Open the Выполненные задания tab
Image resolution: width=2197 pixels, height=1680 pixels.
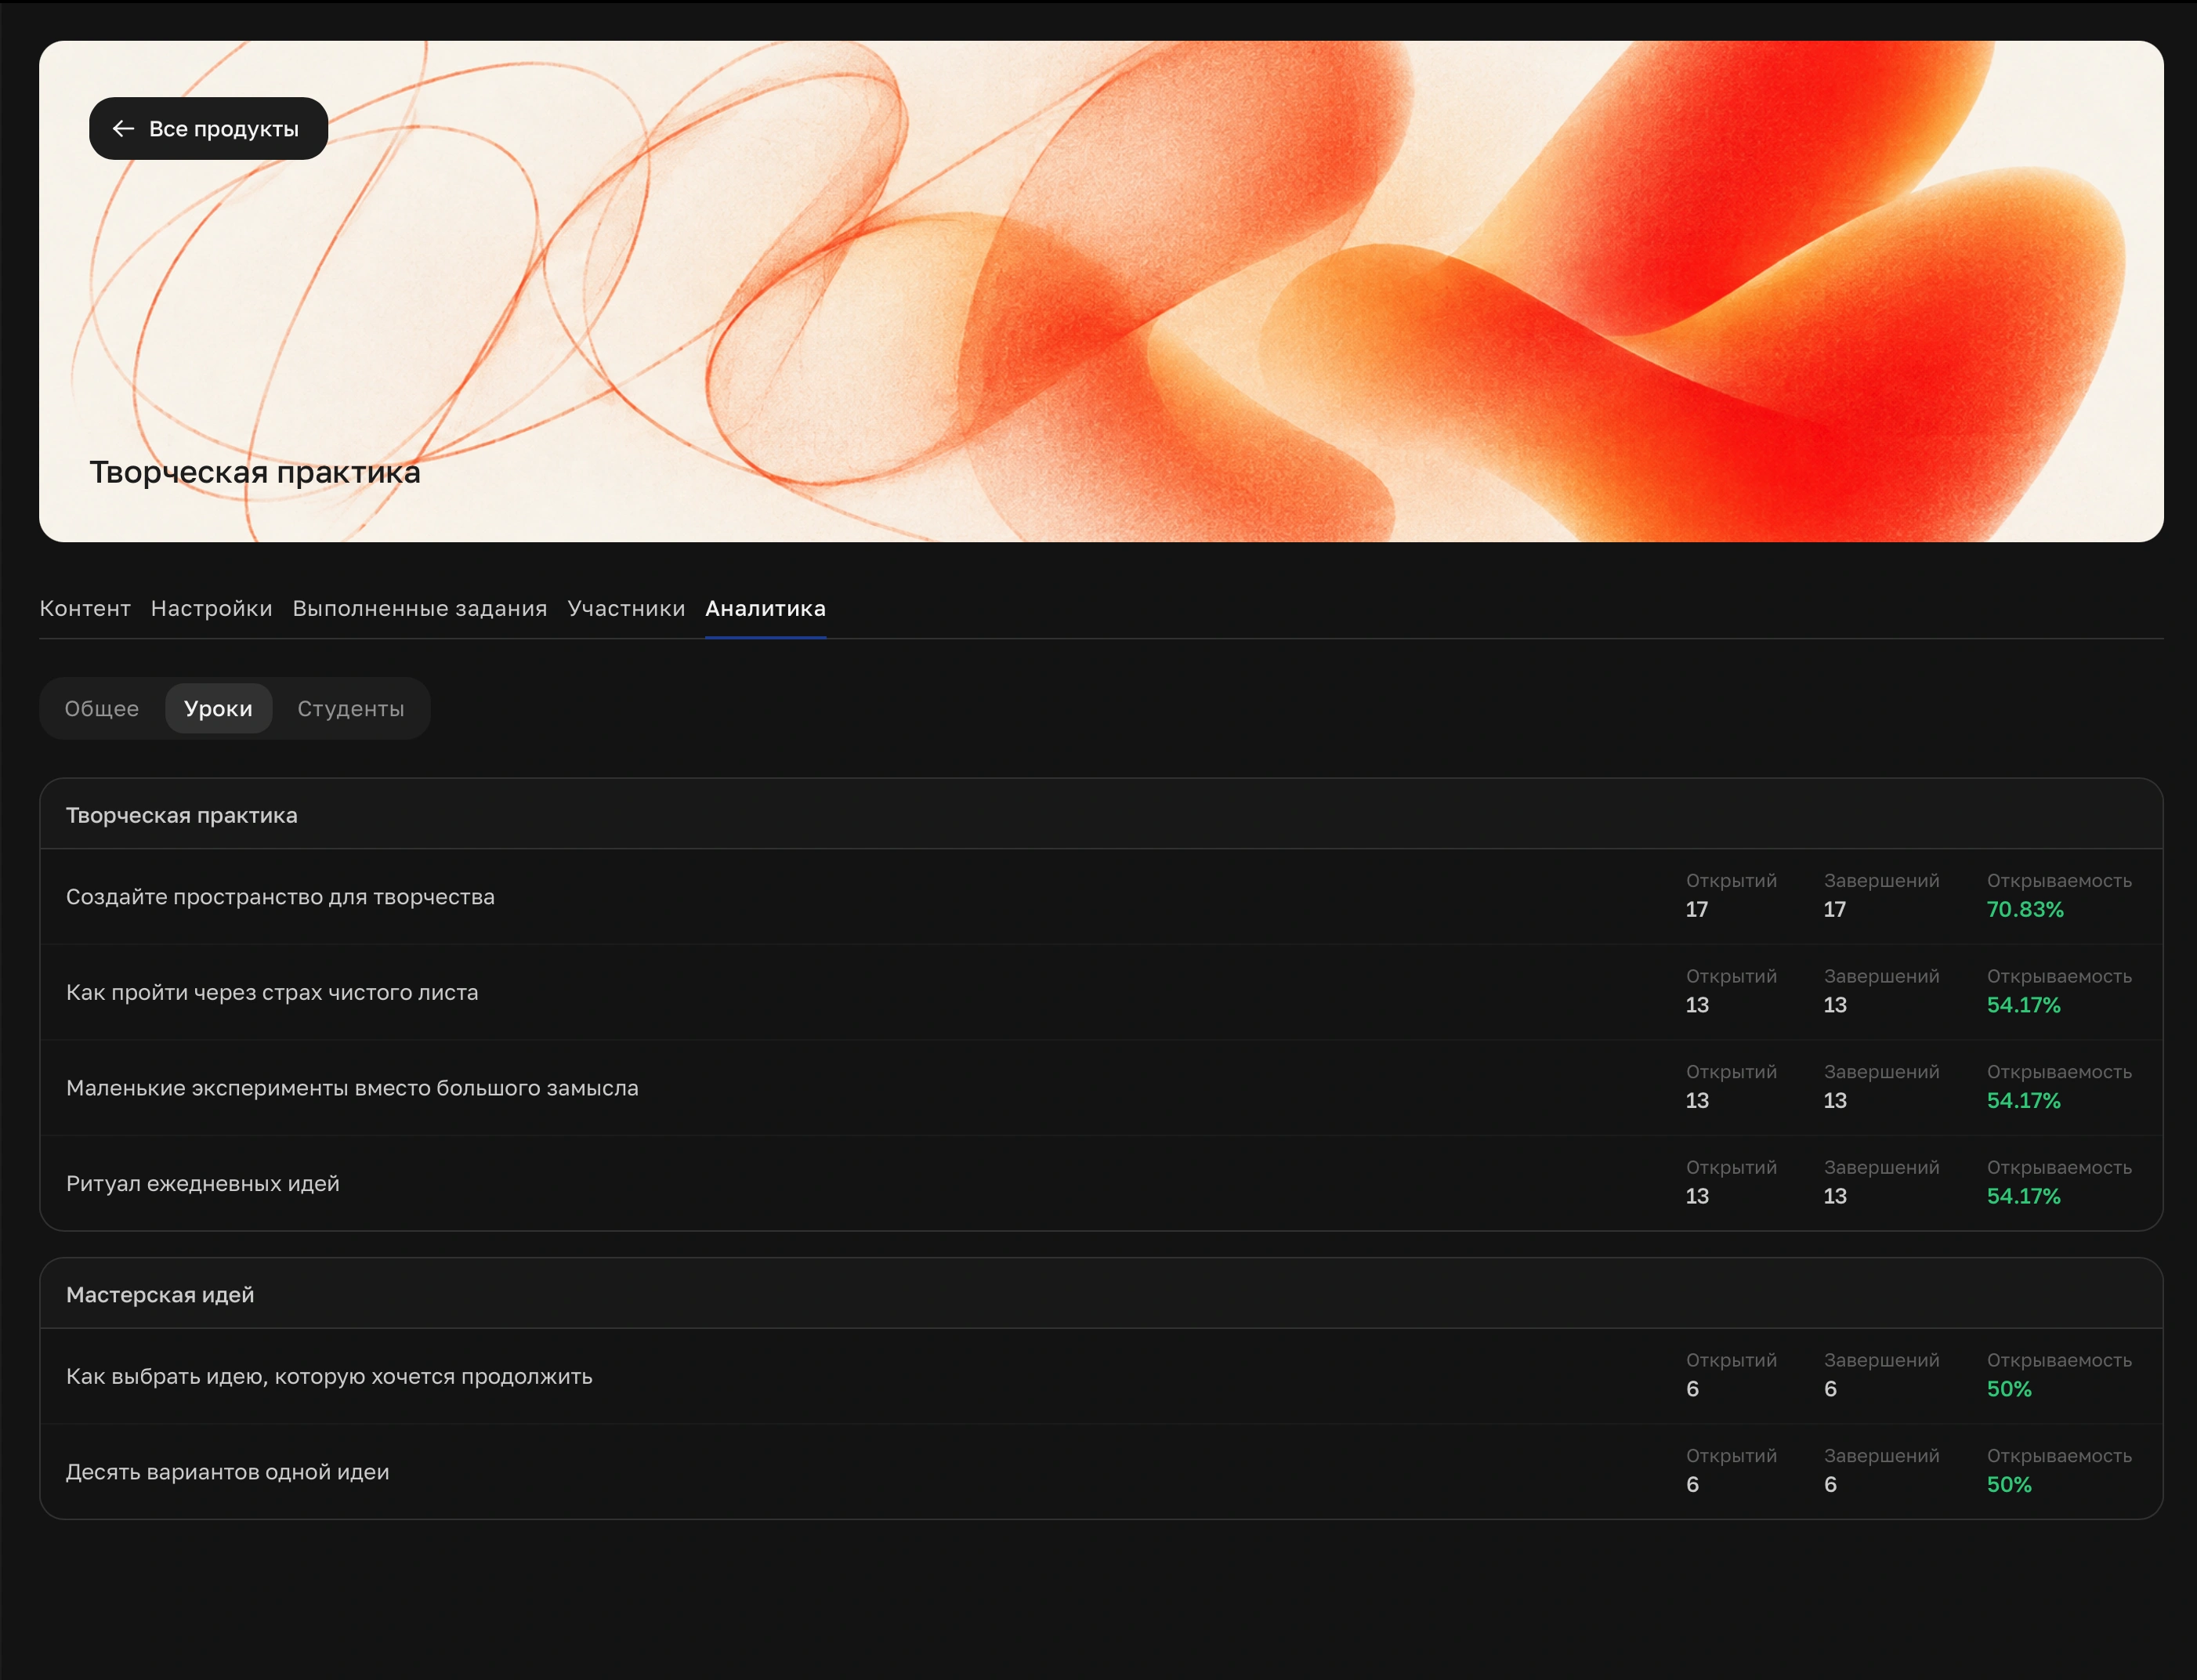pos(420,608)
